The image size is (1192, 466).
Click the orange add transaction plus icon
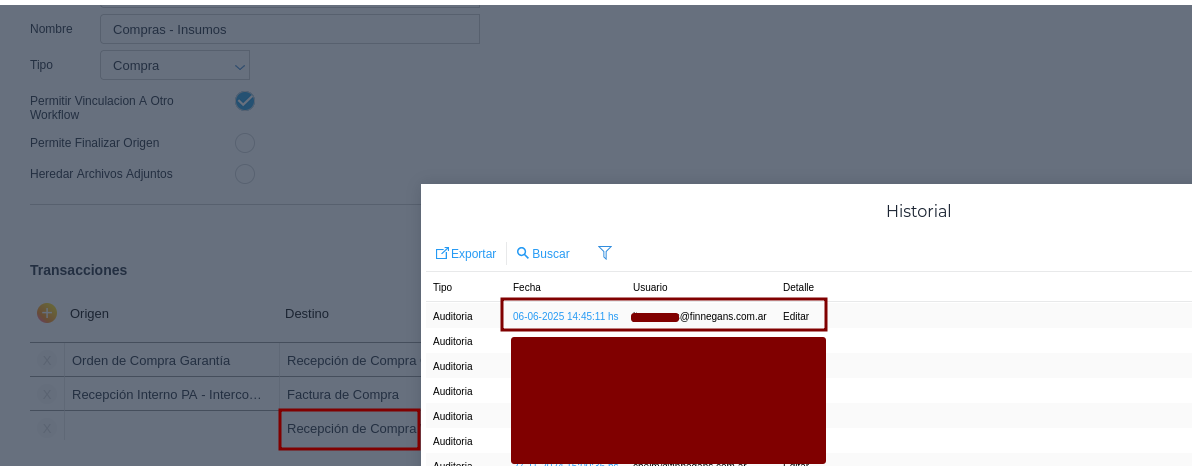(47, 313)
